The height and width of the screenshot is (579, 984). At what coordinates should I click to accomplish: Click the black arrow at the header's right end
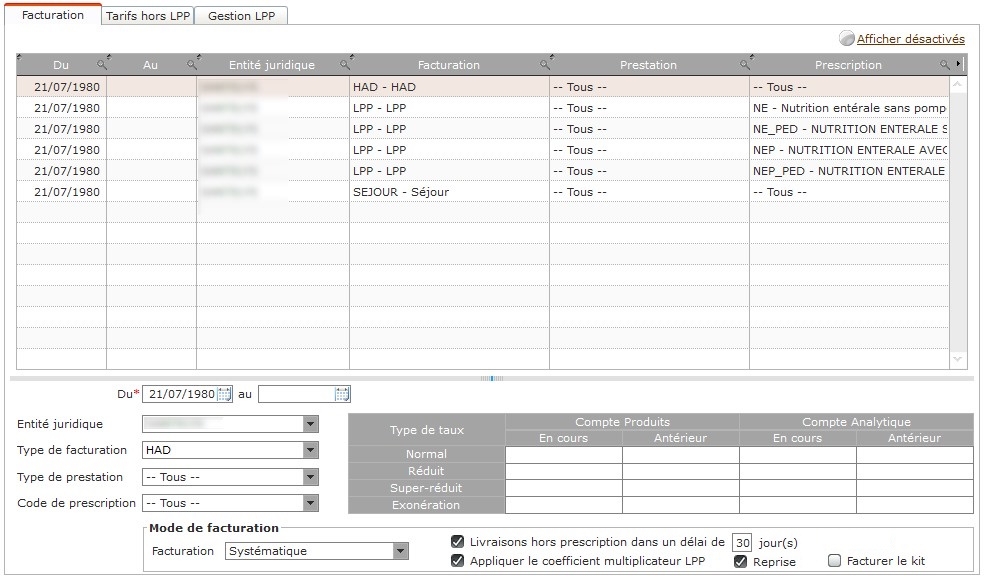tap(958, 63)
